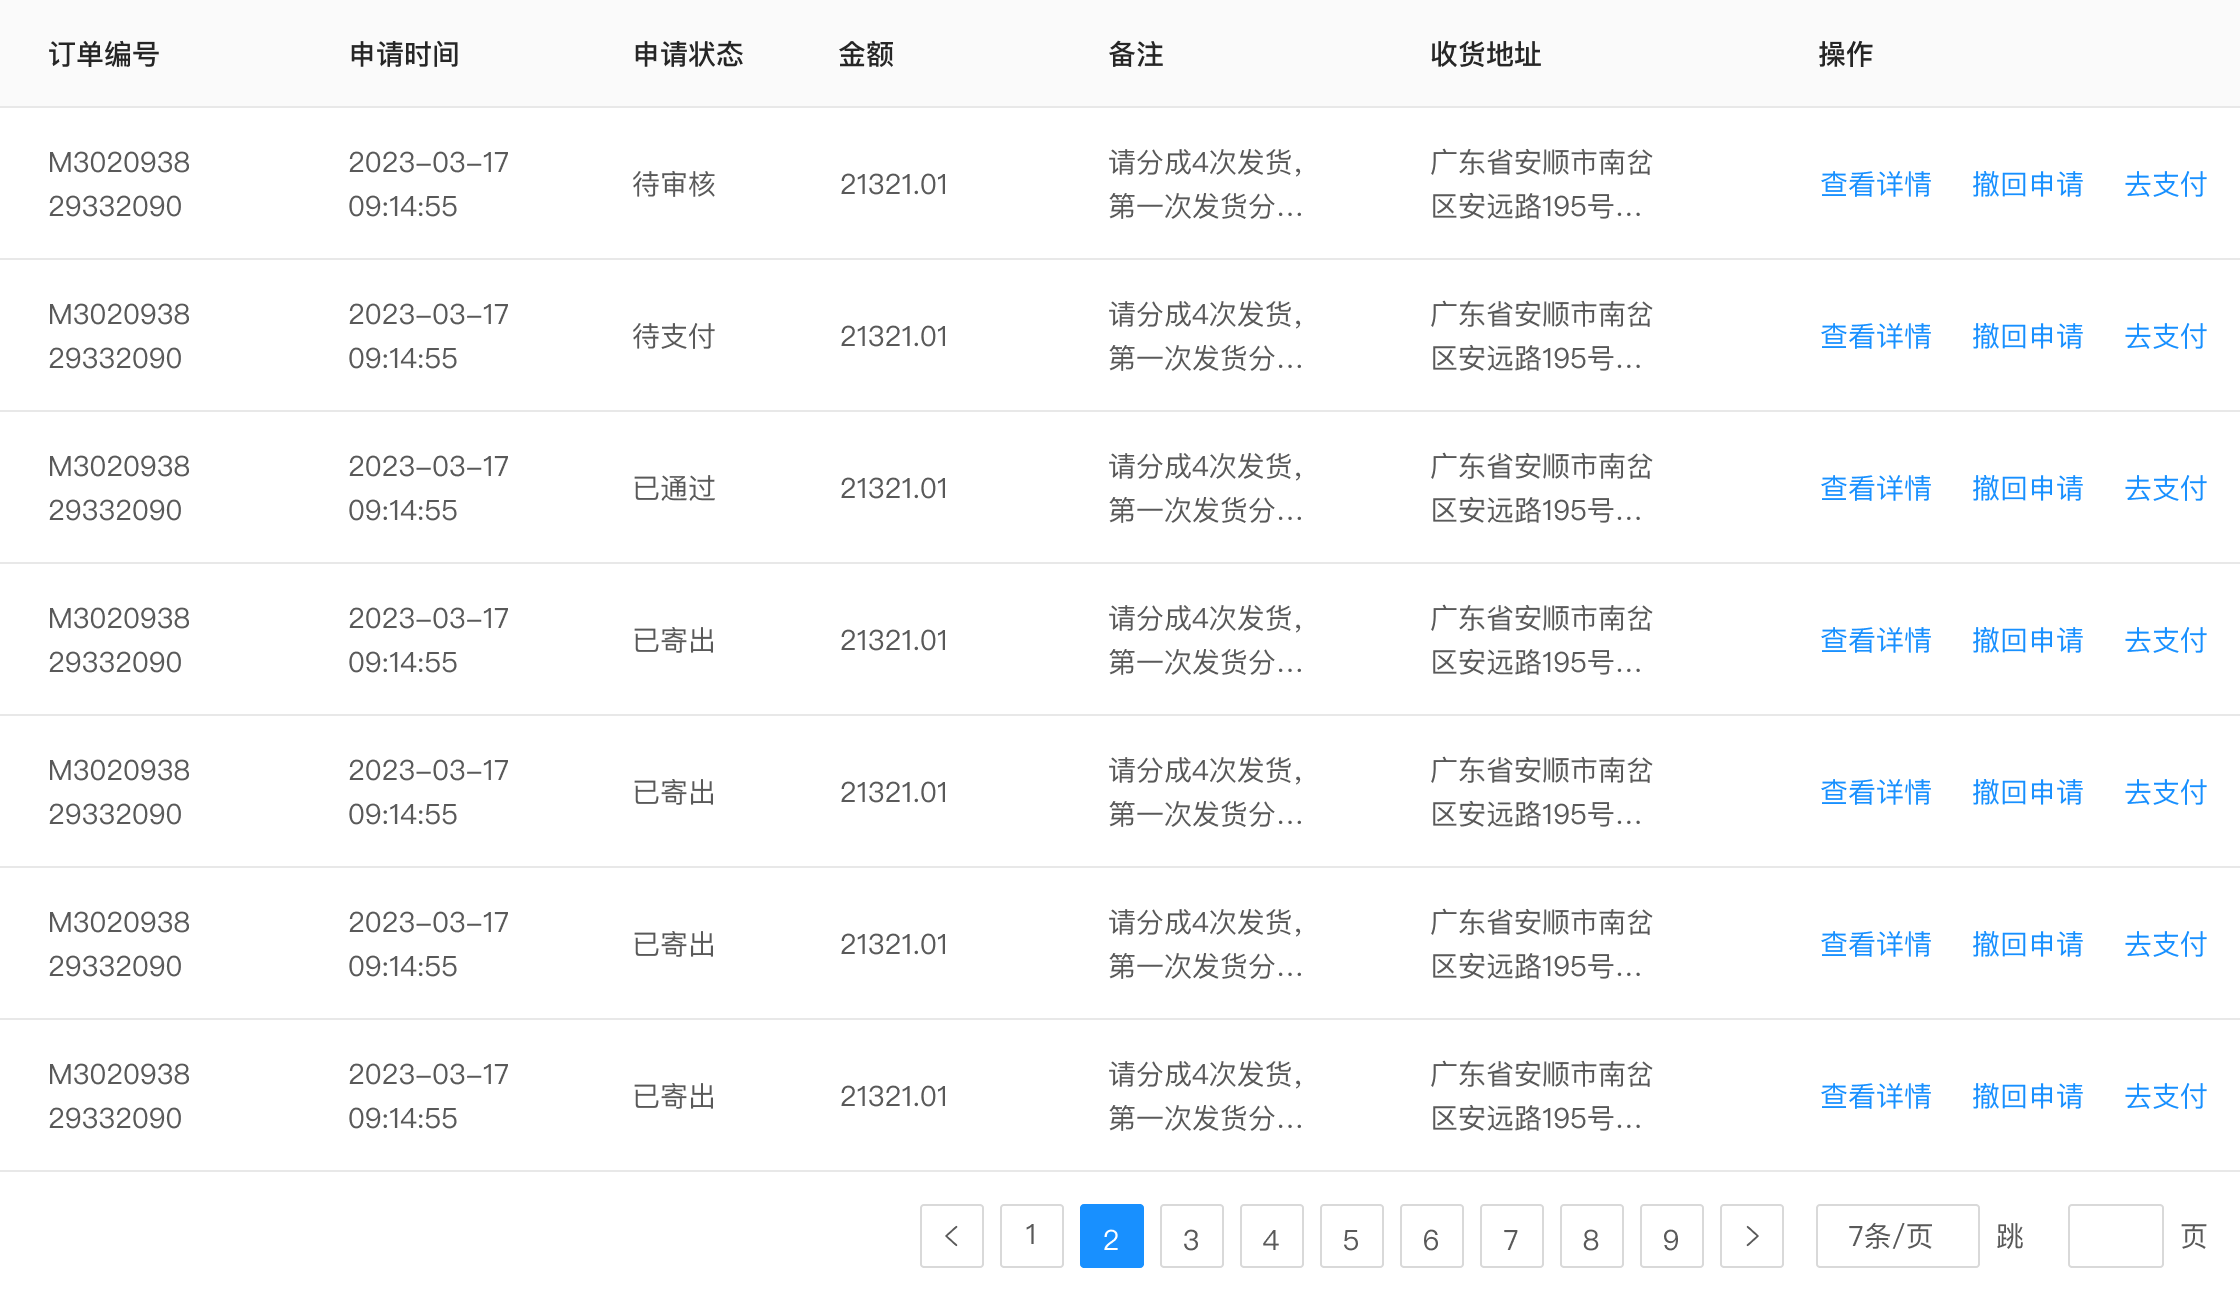2240x1300 pixels.
Task: Jump to page 5
Action: click(1351, 1236)
